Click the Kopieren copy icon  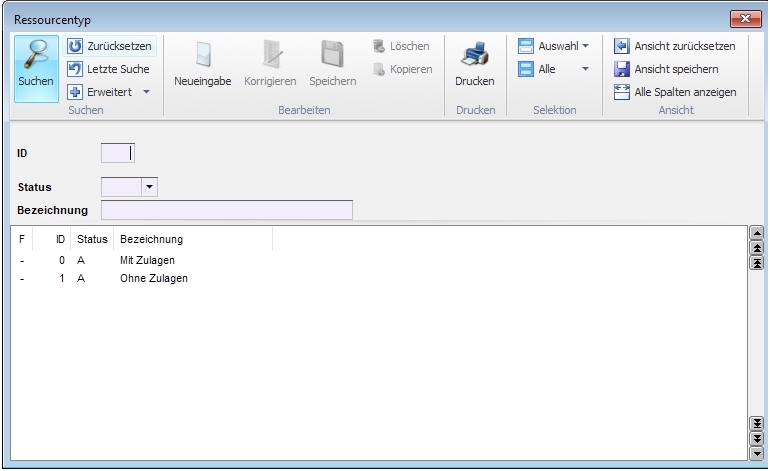tap(379, 69)
